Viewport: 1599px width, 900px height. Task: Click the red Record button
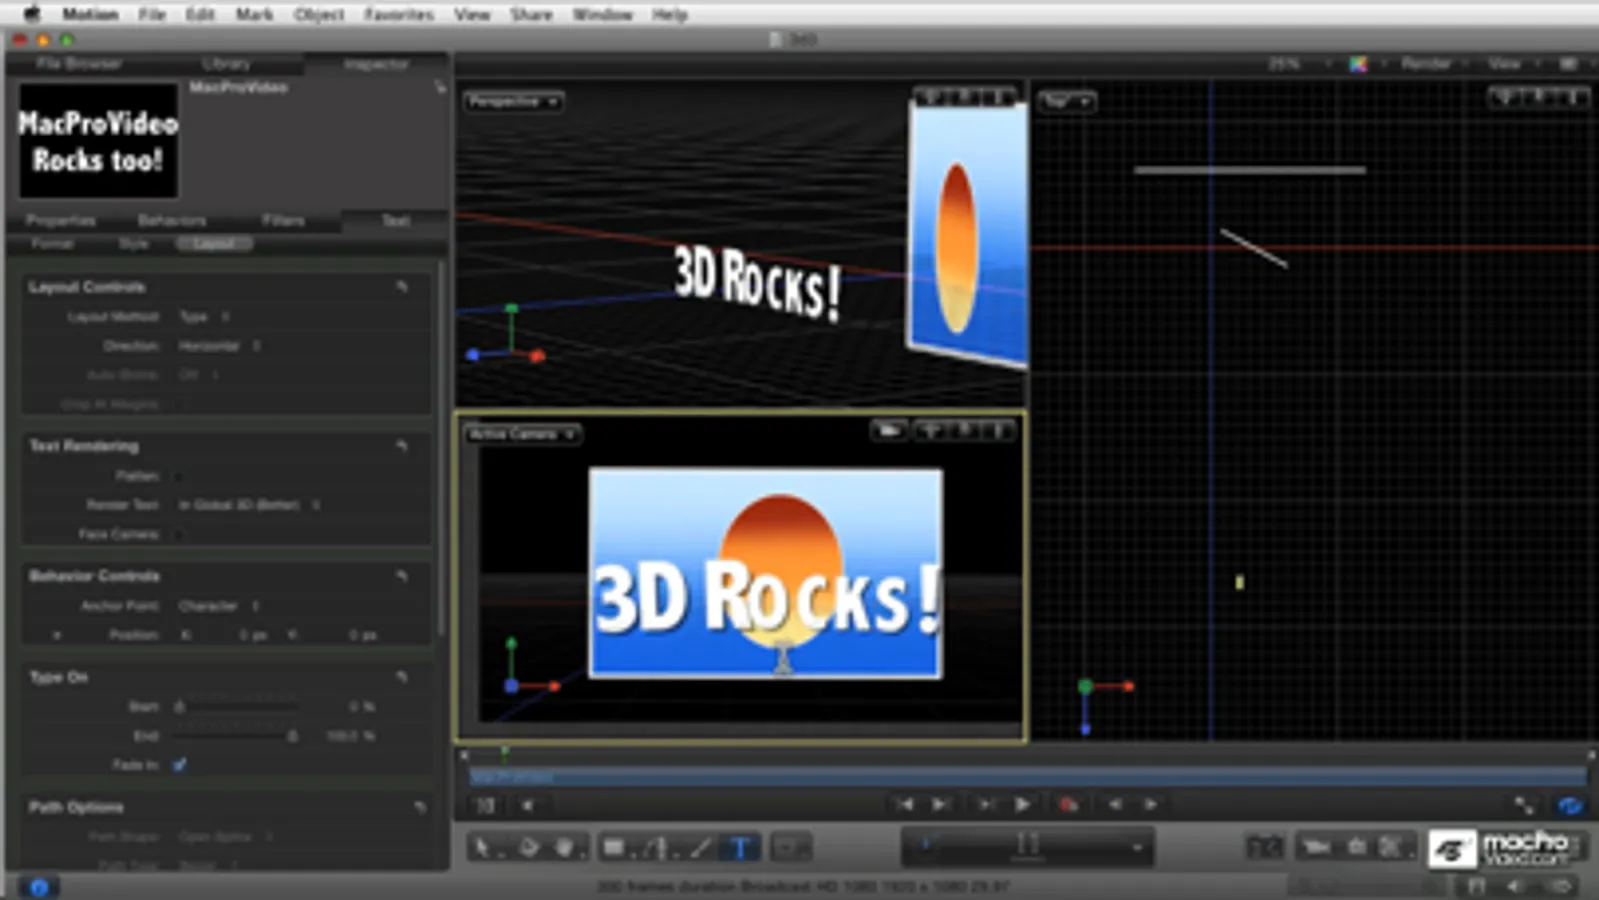1068,804
